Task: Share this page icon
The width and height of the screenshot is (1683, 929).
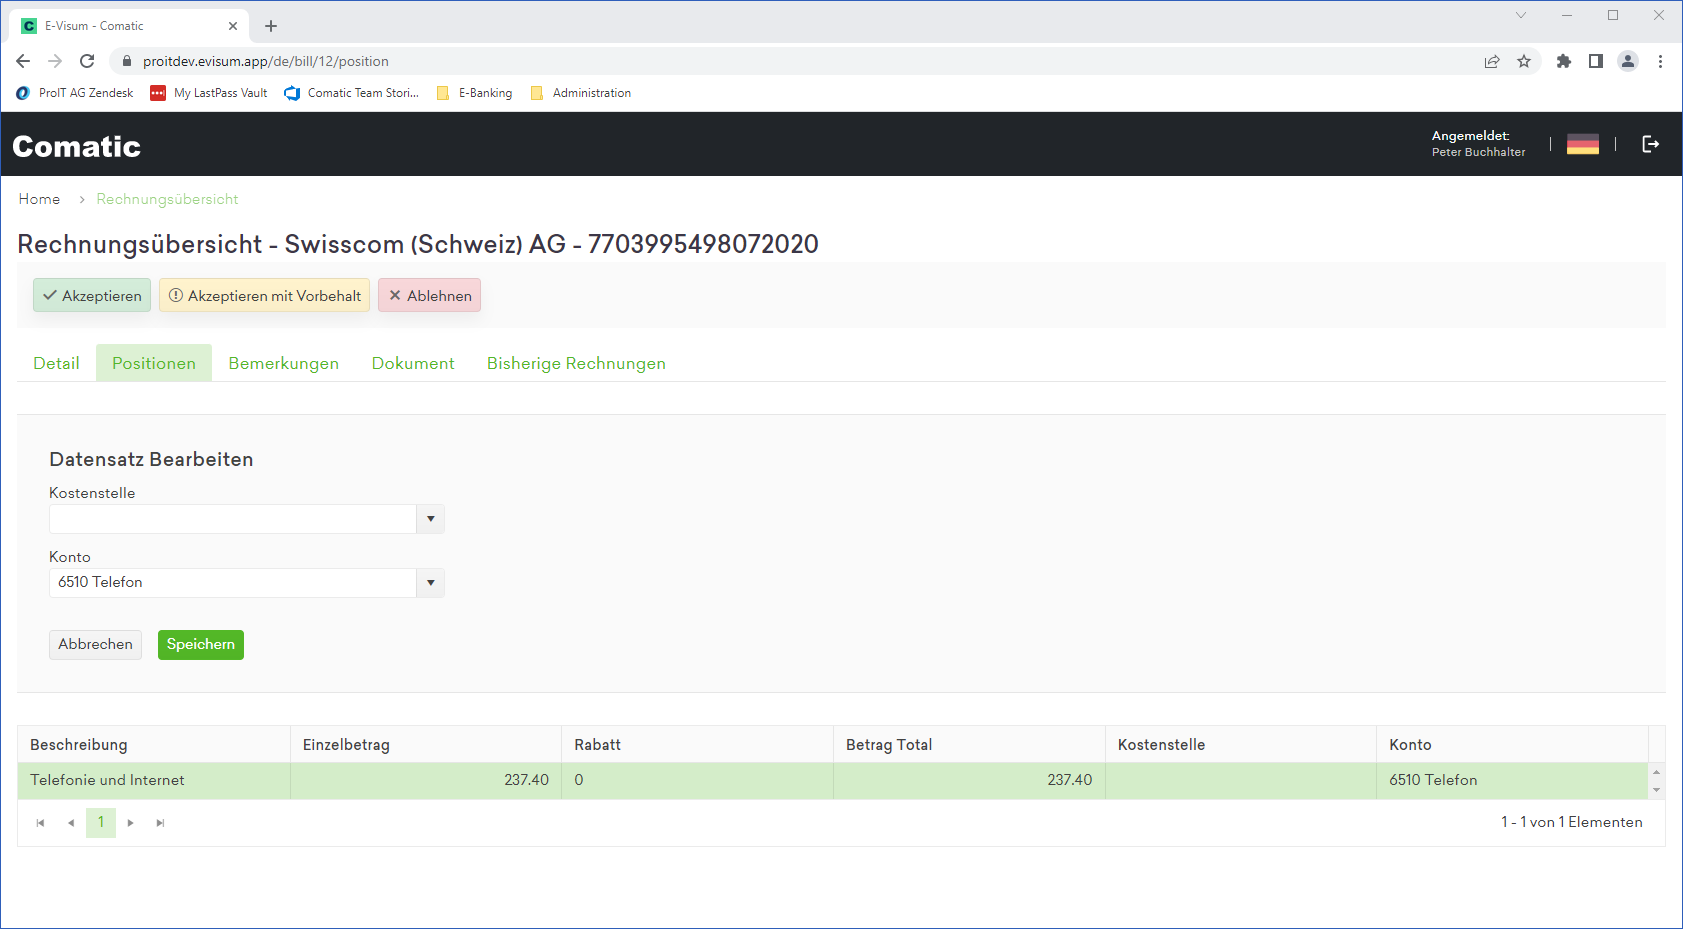Action: click(x=1492, y=61)
